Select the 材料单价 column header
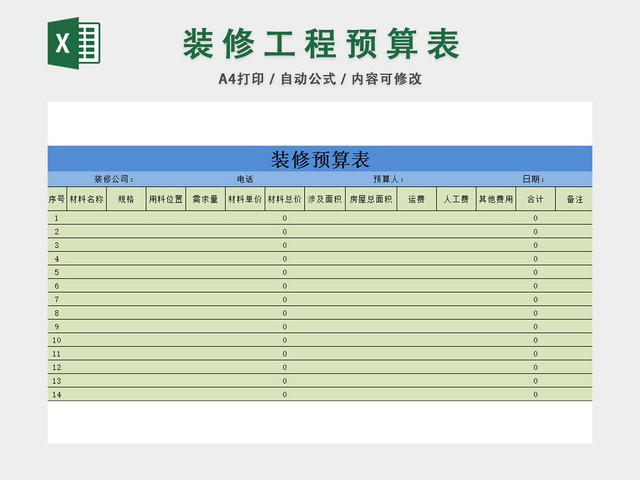The width and height of the screenshot is (640, 480). point(245,199)
